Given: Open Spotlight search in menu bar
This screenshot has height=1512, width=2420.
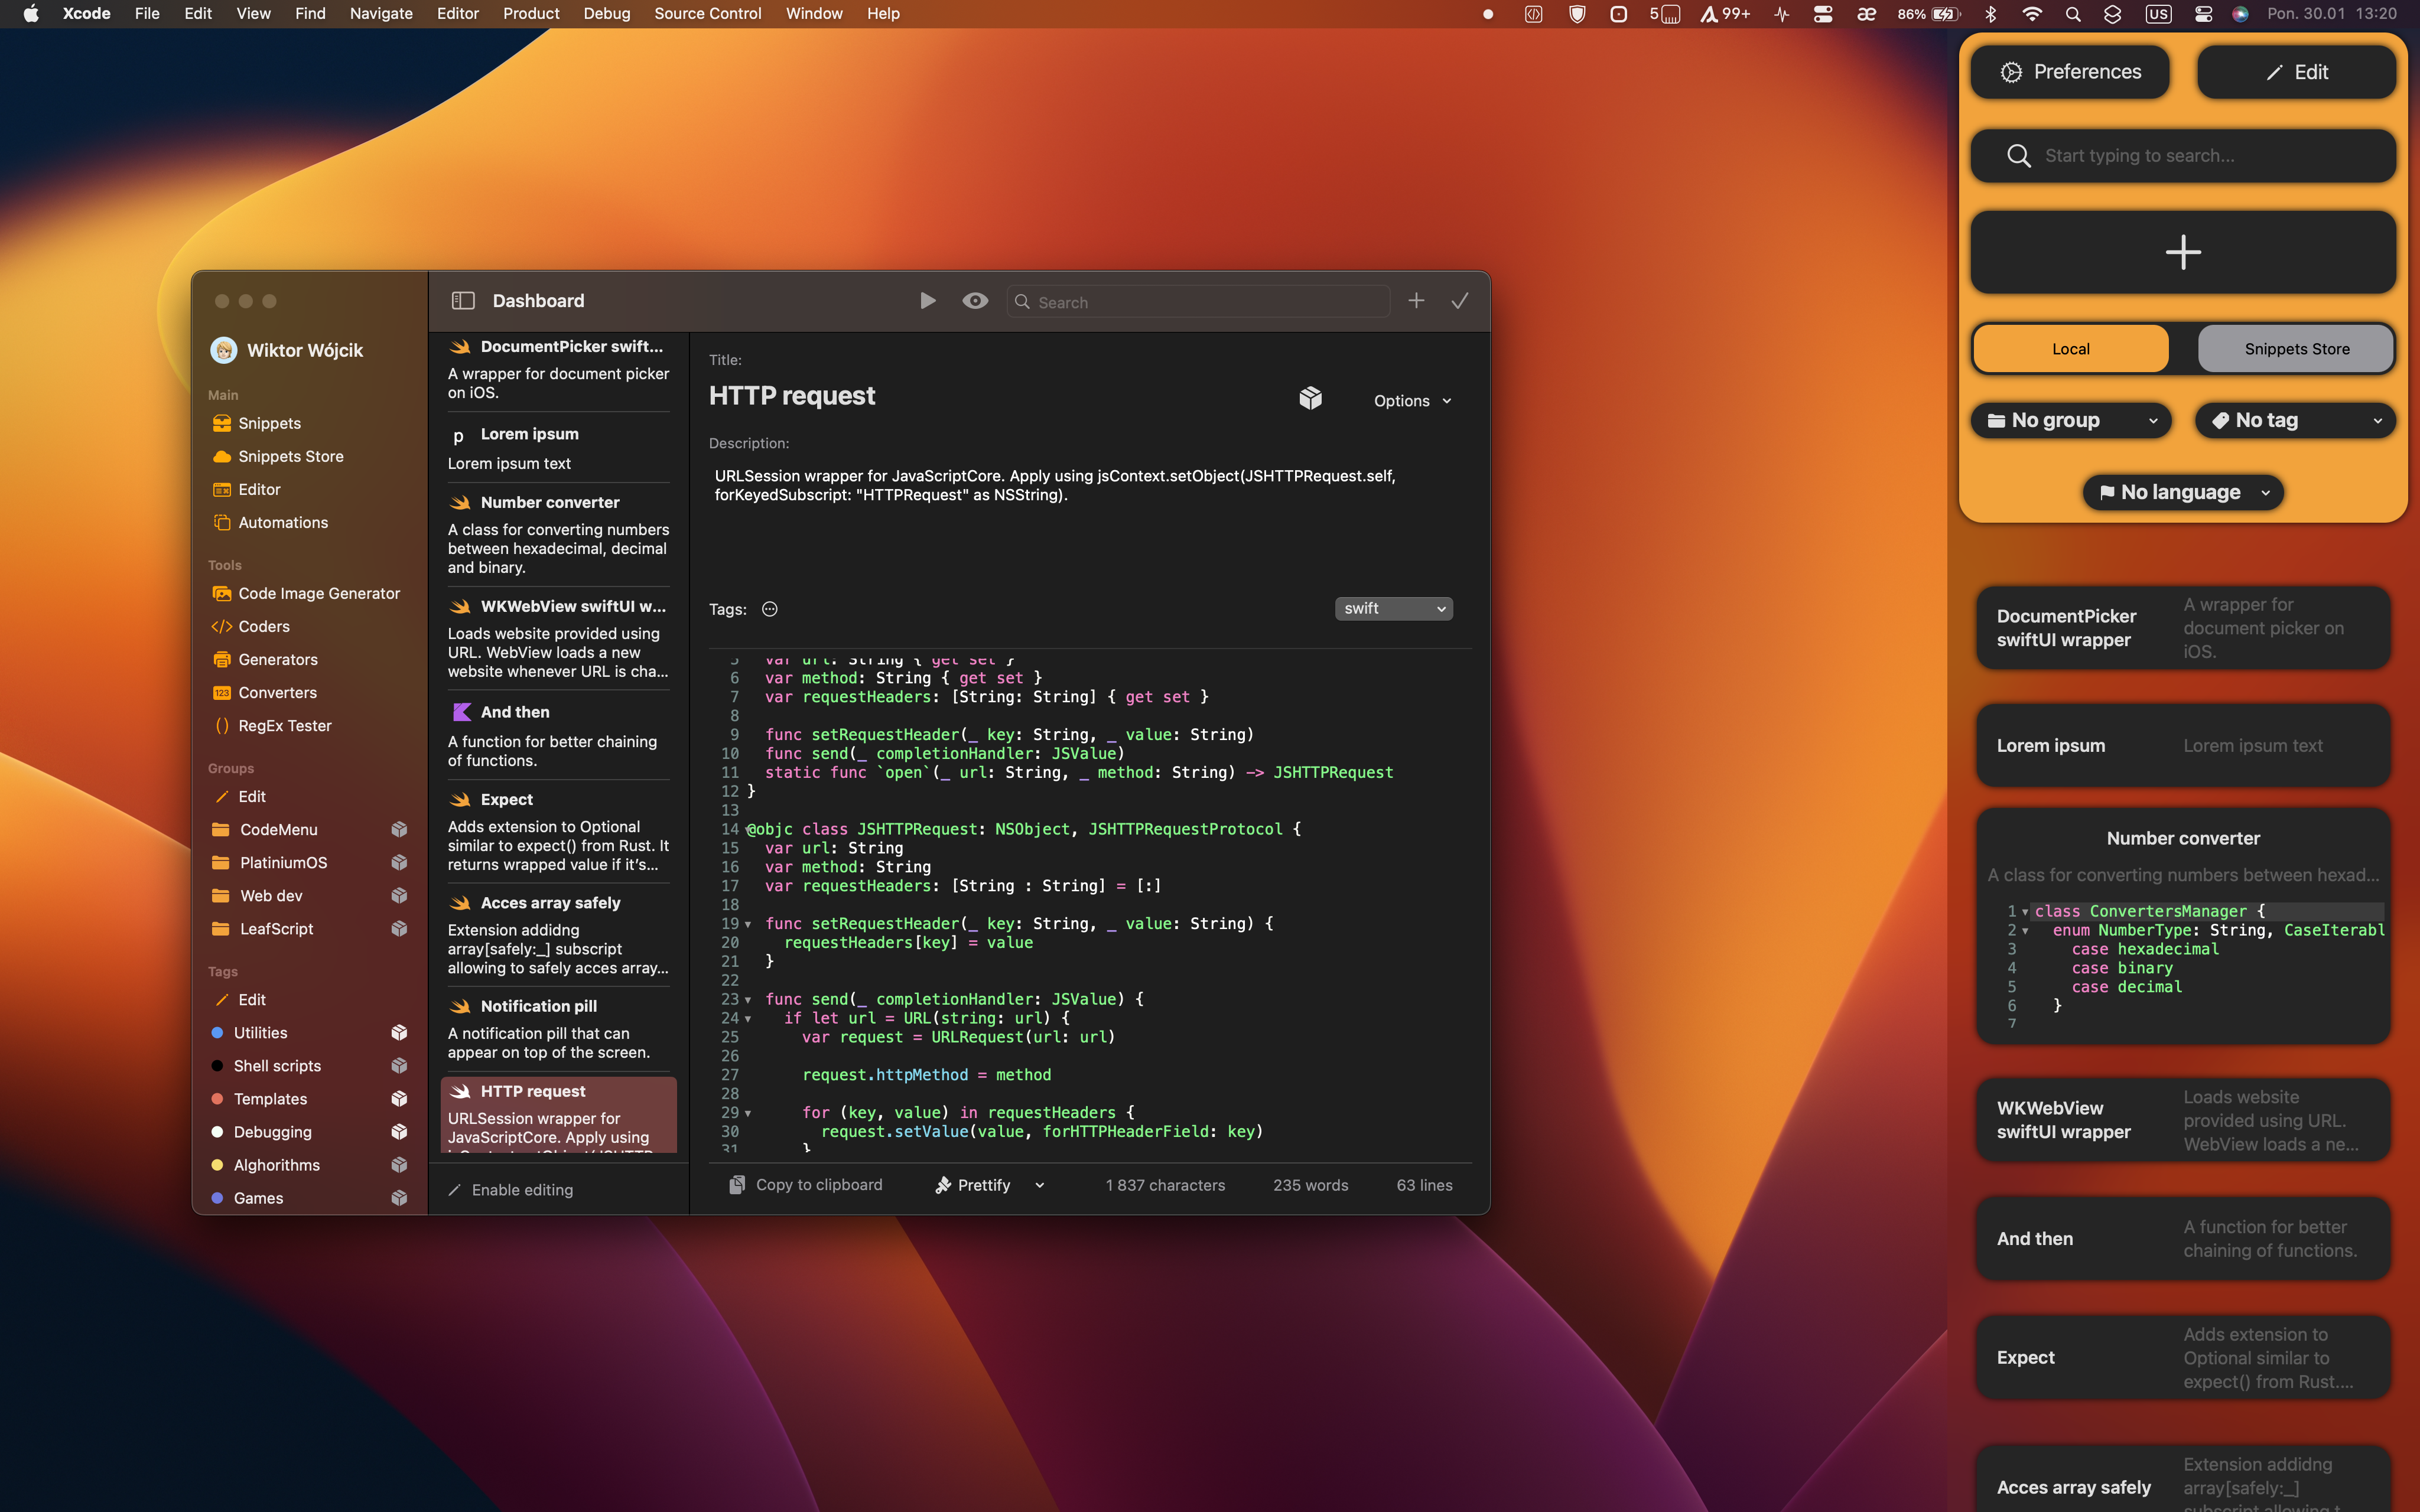Looking at the screenshot, I should pos(2073,14).
